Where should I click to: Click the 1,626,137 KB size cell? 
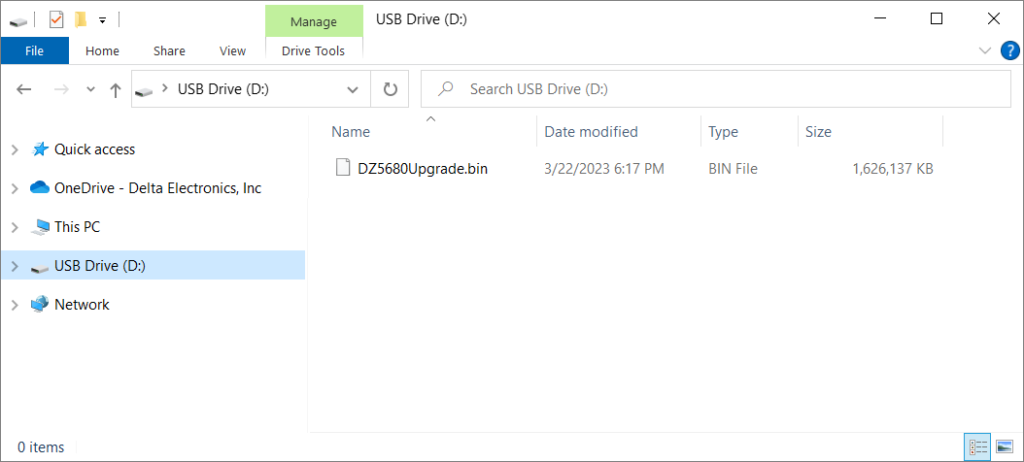[x=893, y=169]
